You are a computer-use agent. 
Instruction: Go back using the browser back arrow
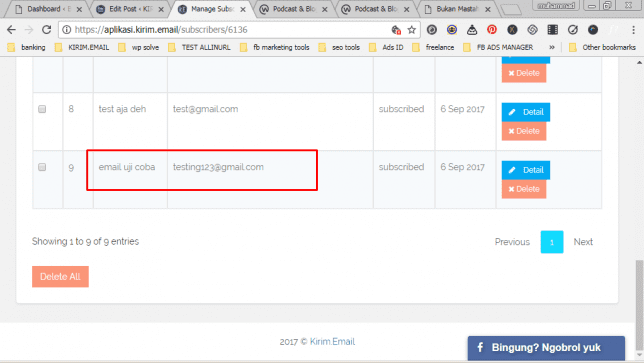point(12,30)
